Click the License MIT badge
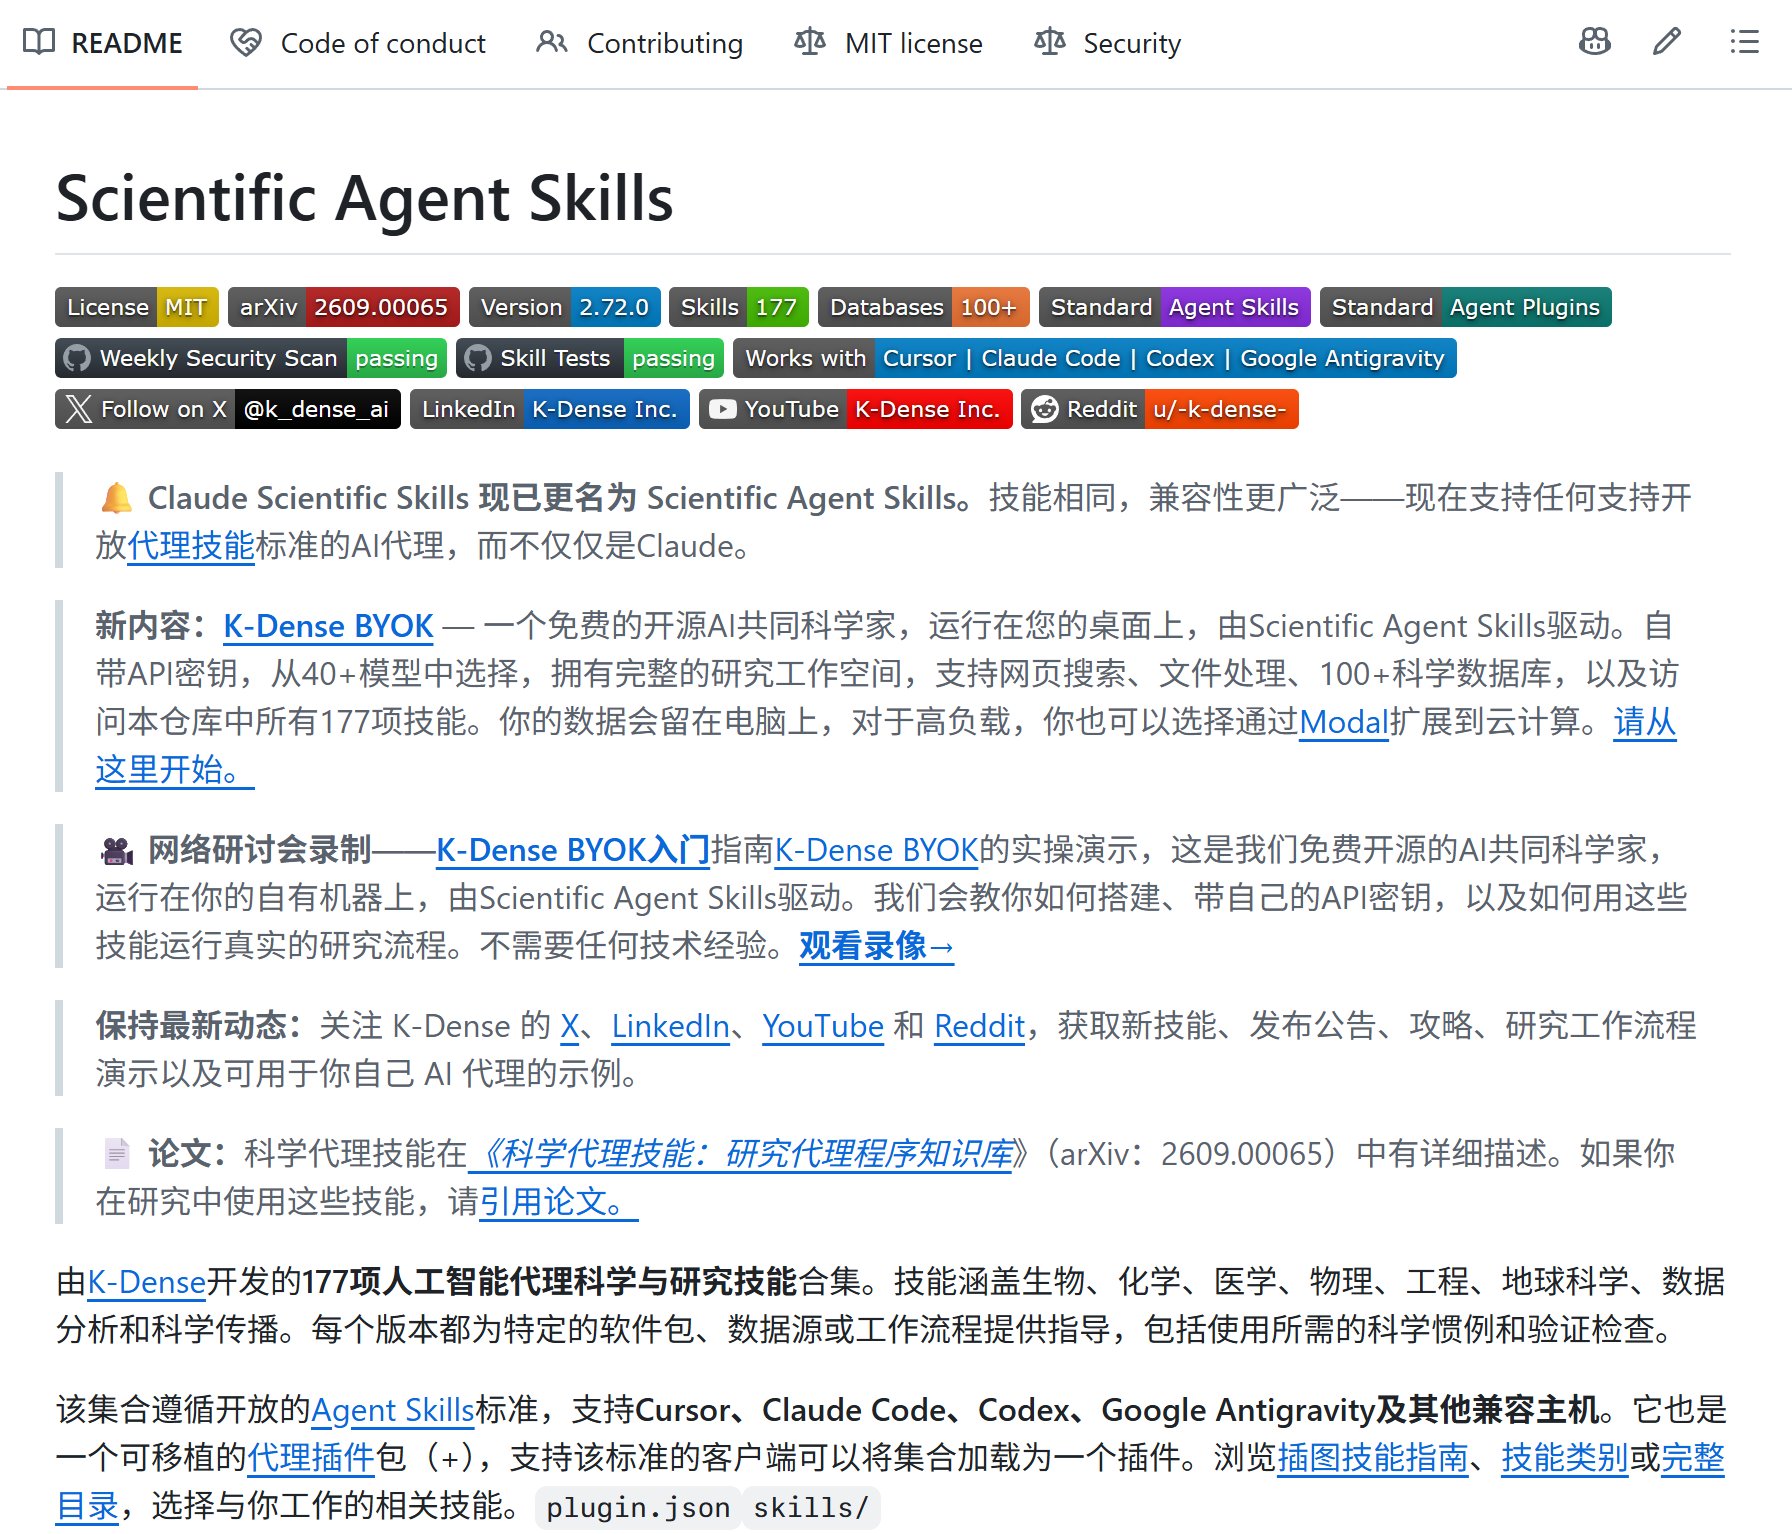Image resolution: width=1792 pixels, height=1534 pixels. 137,307
